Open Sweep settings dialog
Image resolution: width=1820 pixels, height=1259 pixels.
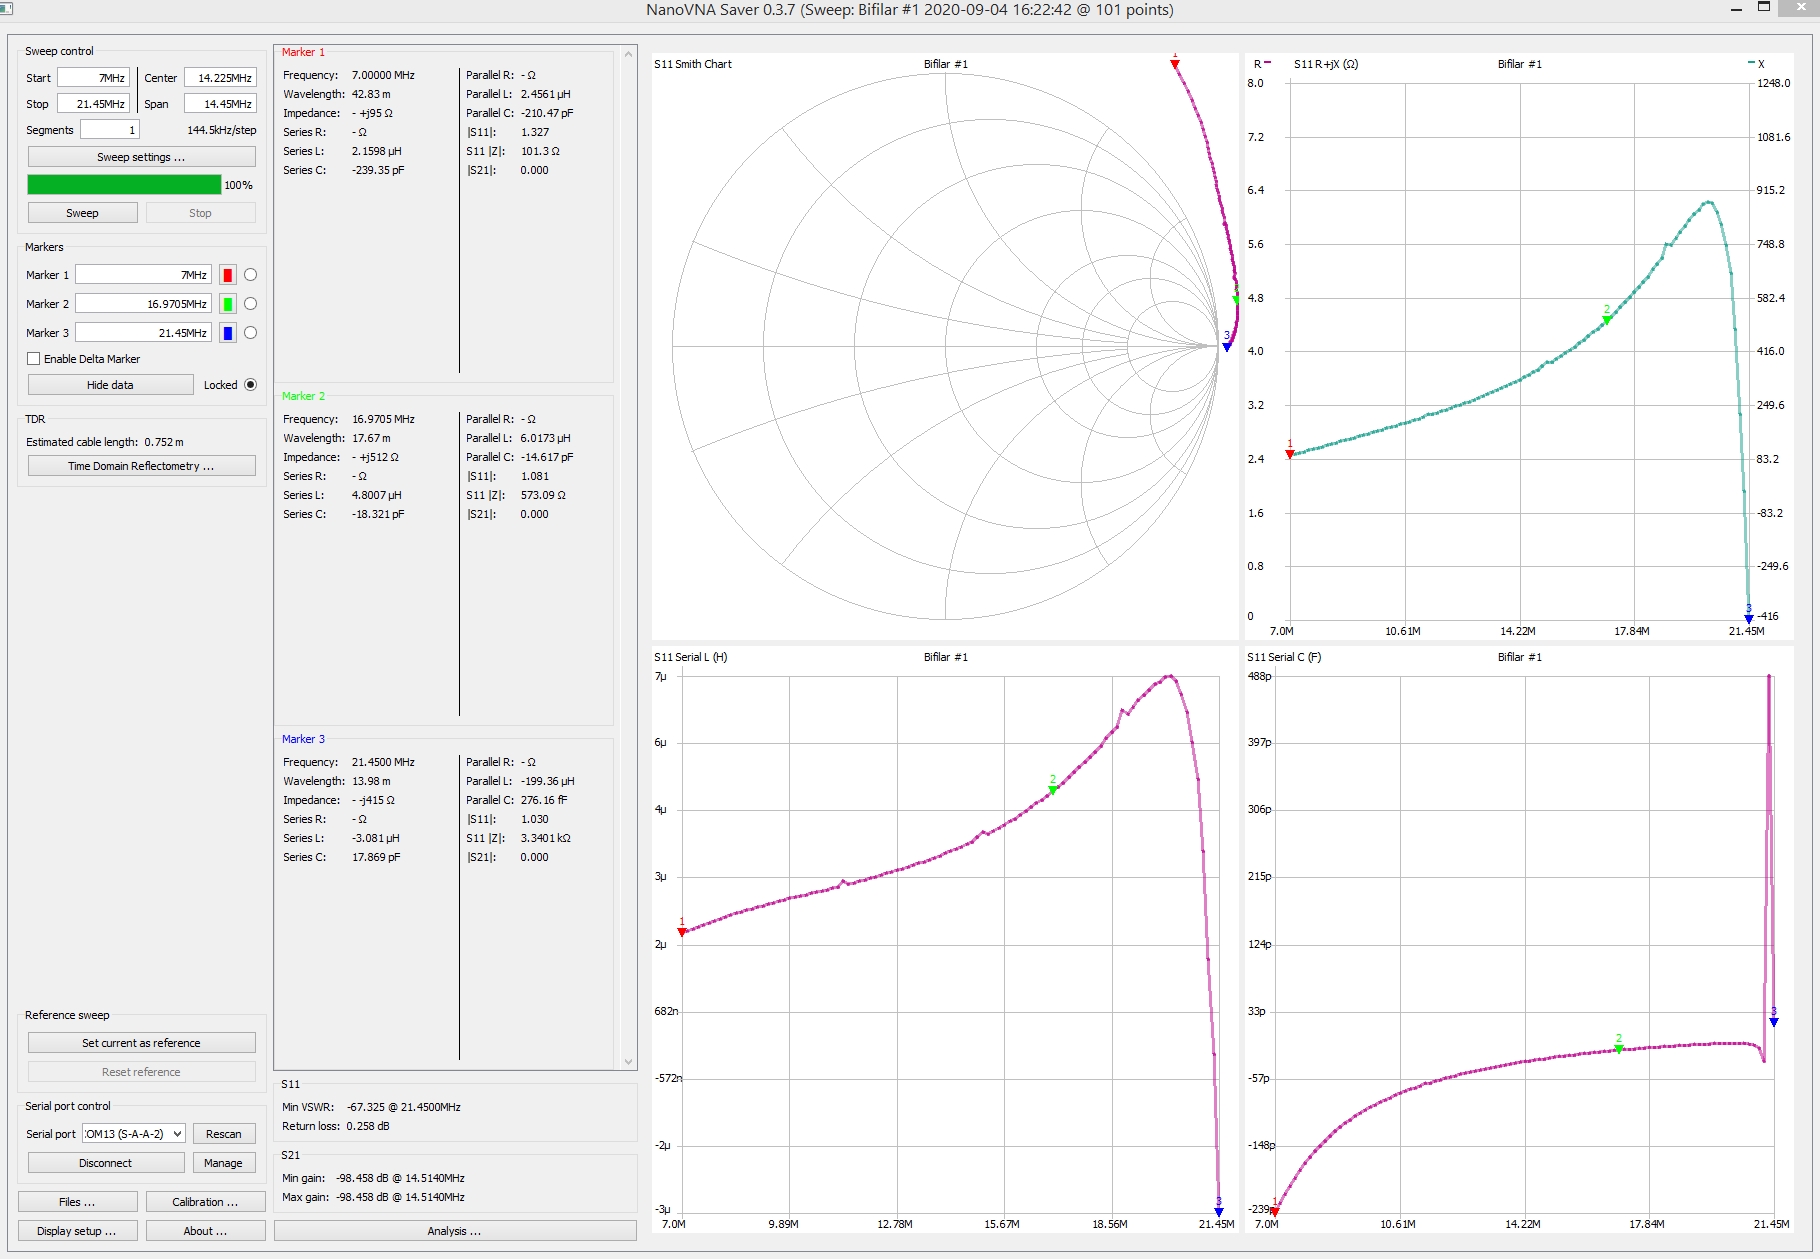coord(142,157)
